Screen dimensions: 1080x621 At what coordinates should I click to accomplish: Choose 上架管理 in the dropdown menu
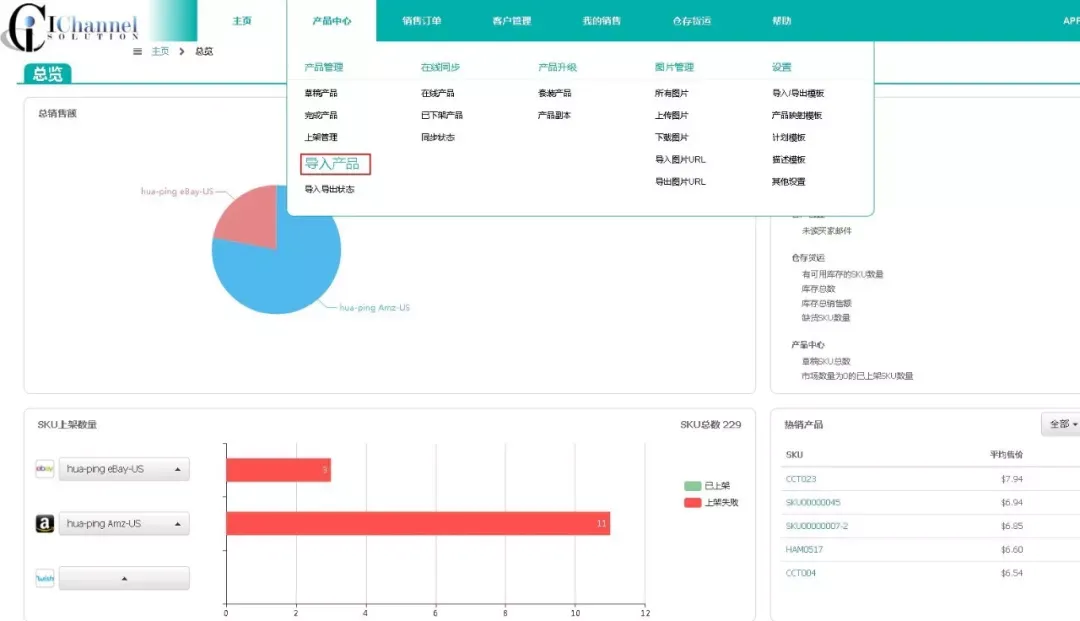tap(321, 137)
